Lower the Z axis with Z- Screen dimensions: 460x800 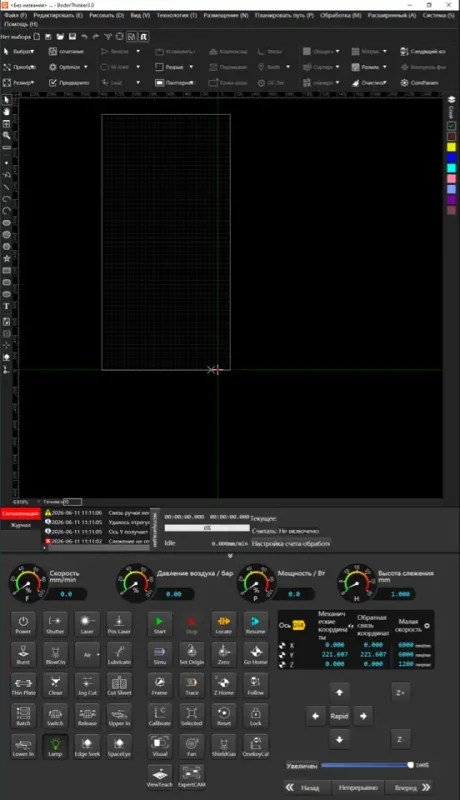[x=400, y=739]
